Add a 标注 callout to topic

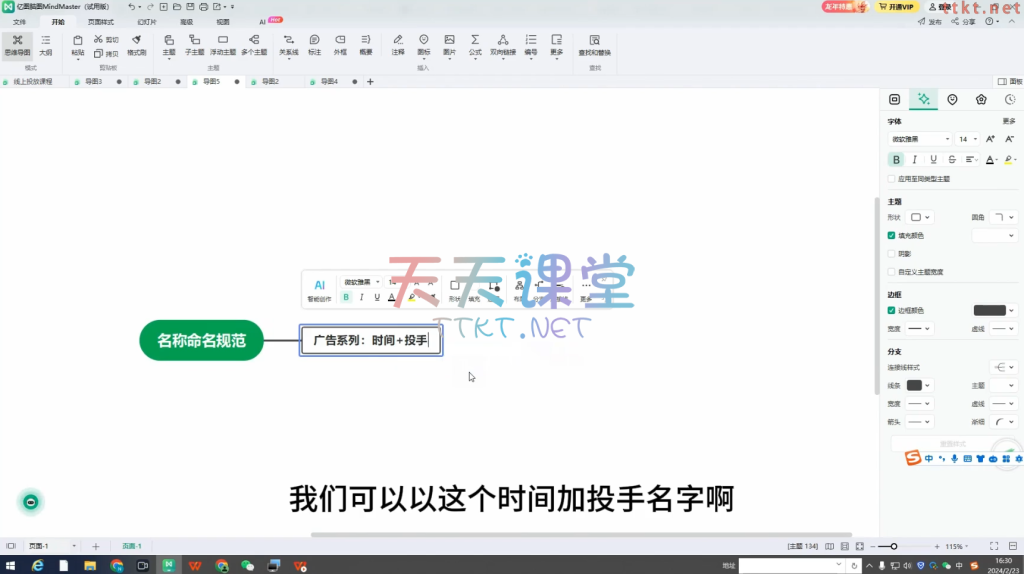tap(315, 43)
